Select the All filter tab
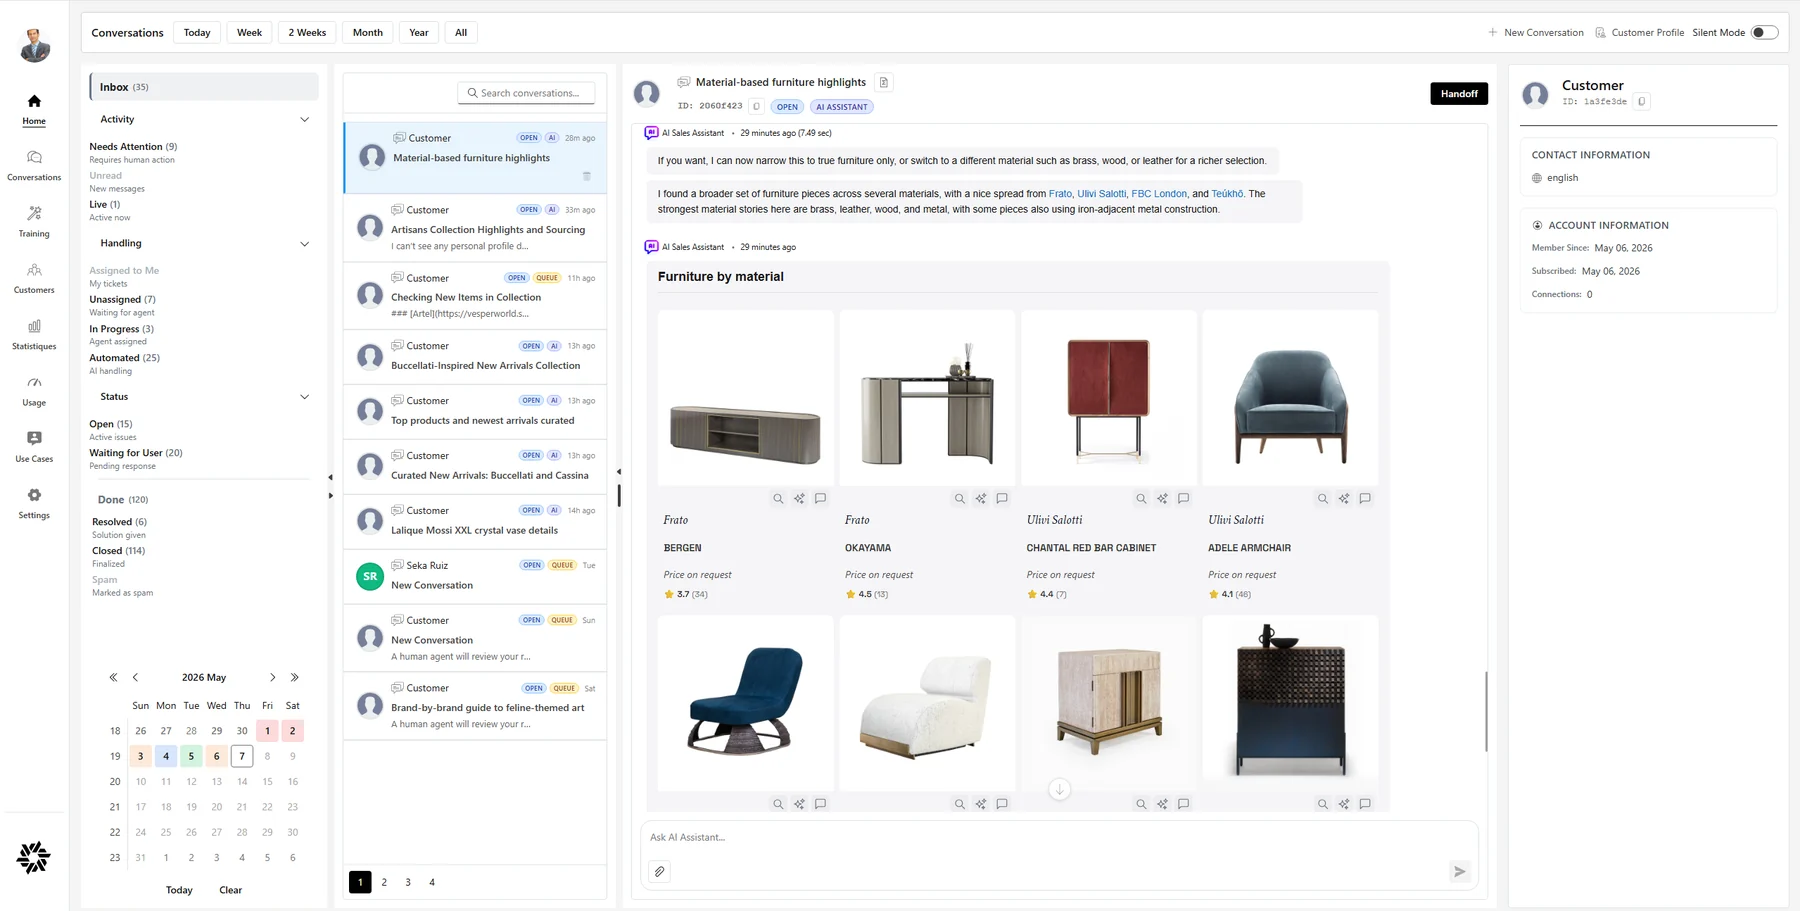The width and height of the screenshot is (1800, 911). [x=461, y=32]
